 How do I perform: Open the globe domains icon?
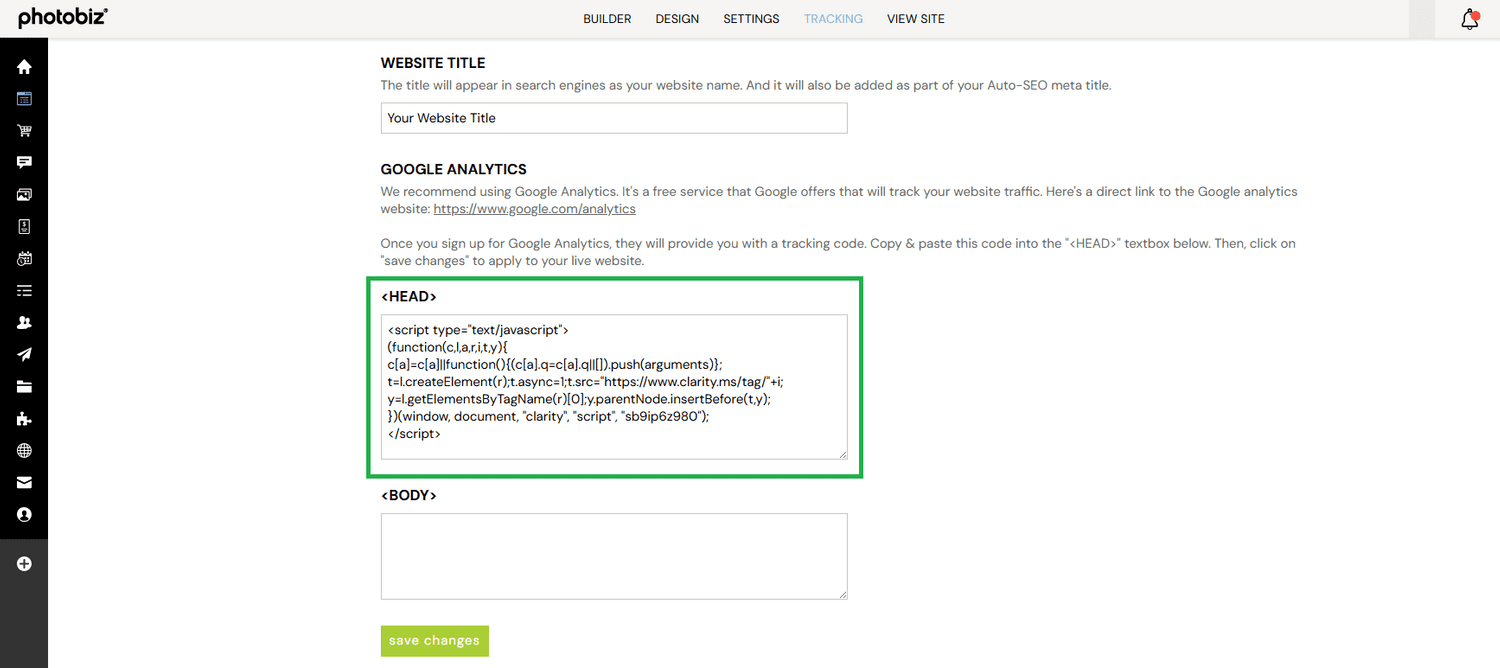pyautogui.click(x=24, y=451)
